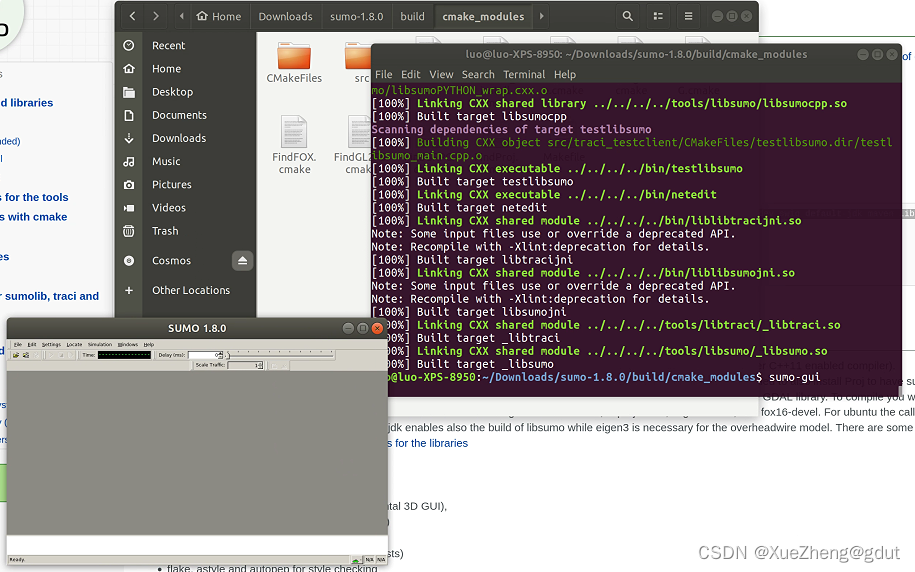Click the sumo-1.8.0 breadcrumb
Viewport: 915px width, 572px height.
coord(357,16)
